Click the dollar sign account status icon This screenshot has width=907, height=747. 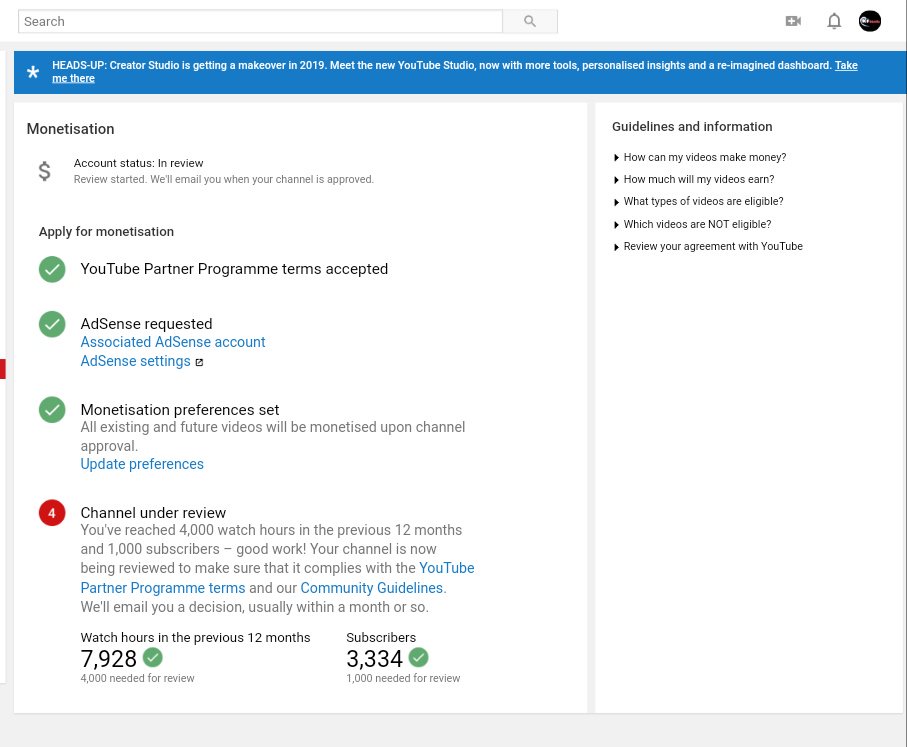[x=45, y=171]
